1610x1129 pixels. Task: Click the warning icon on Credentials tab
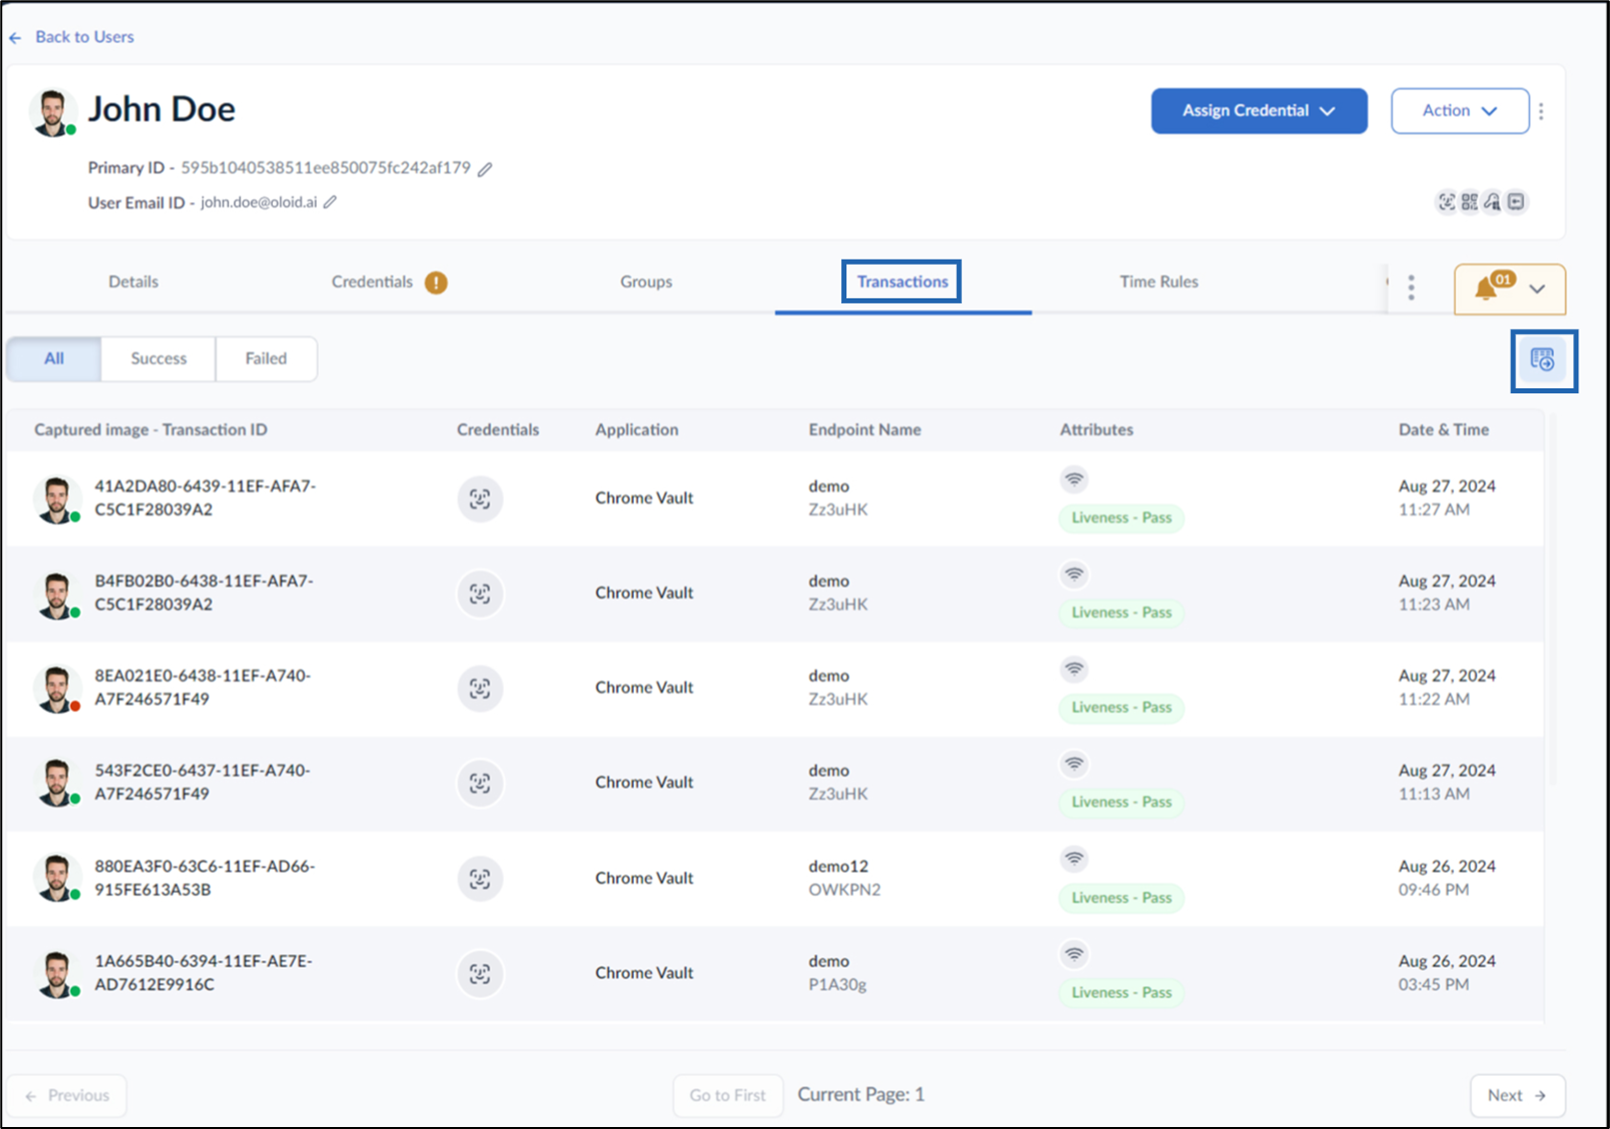point(436,283)
